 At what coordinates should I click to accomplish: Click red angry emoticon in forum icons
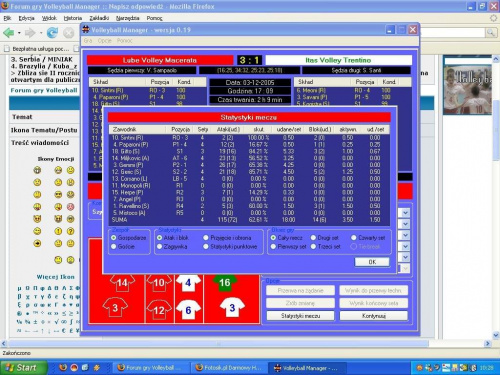click(x=70, y=207)
